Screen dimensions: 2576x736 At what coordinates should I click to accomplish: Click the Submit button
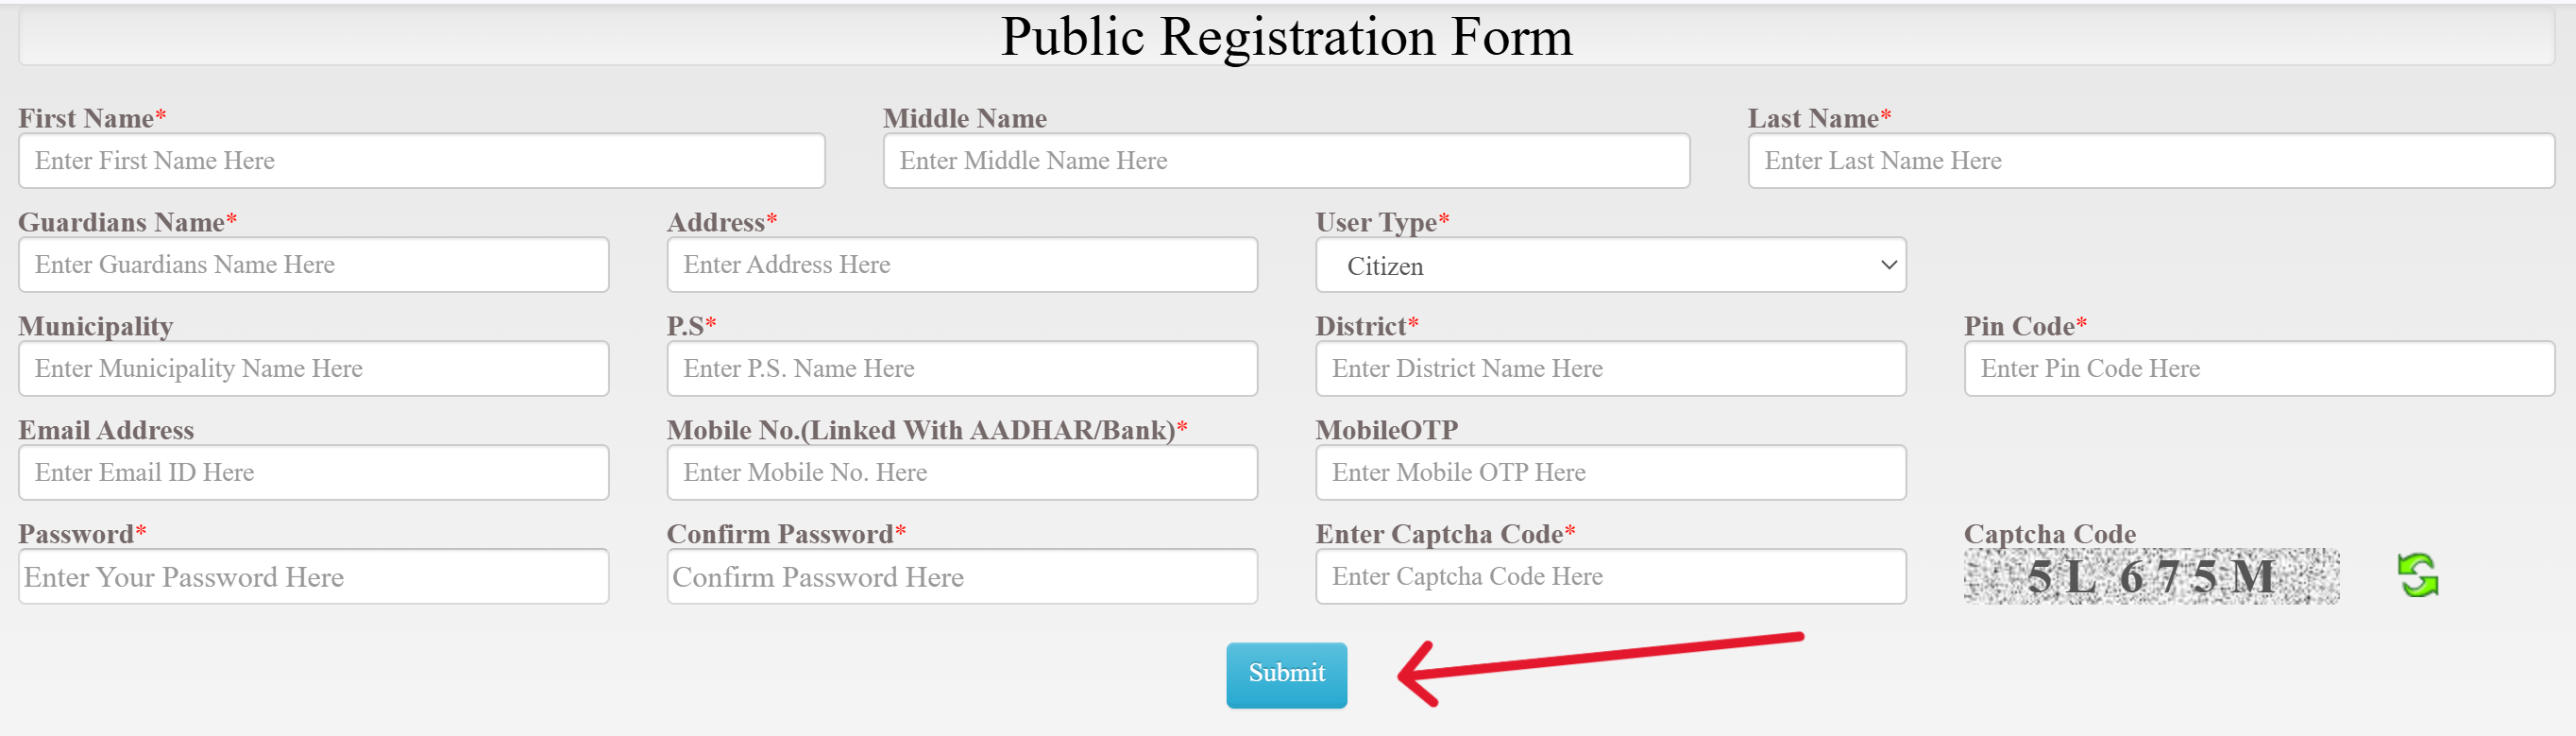tap(1286, 674)
